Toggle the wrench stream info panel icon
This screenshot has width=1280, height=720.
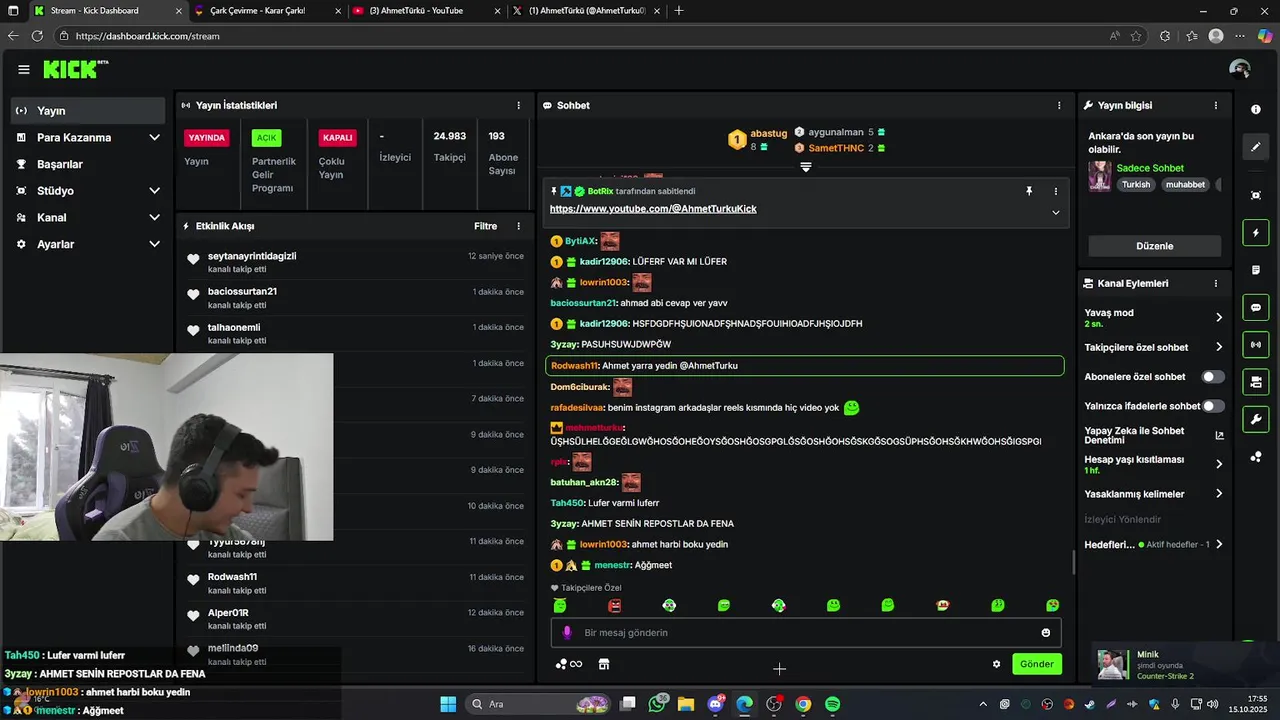click(1256, 419)
